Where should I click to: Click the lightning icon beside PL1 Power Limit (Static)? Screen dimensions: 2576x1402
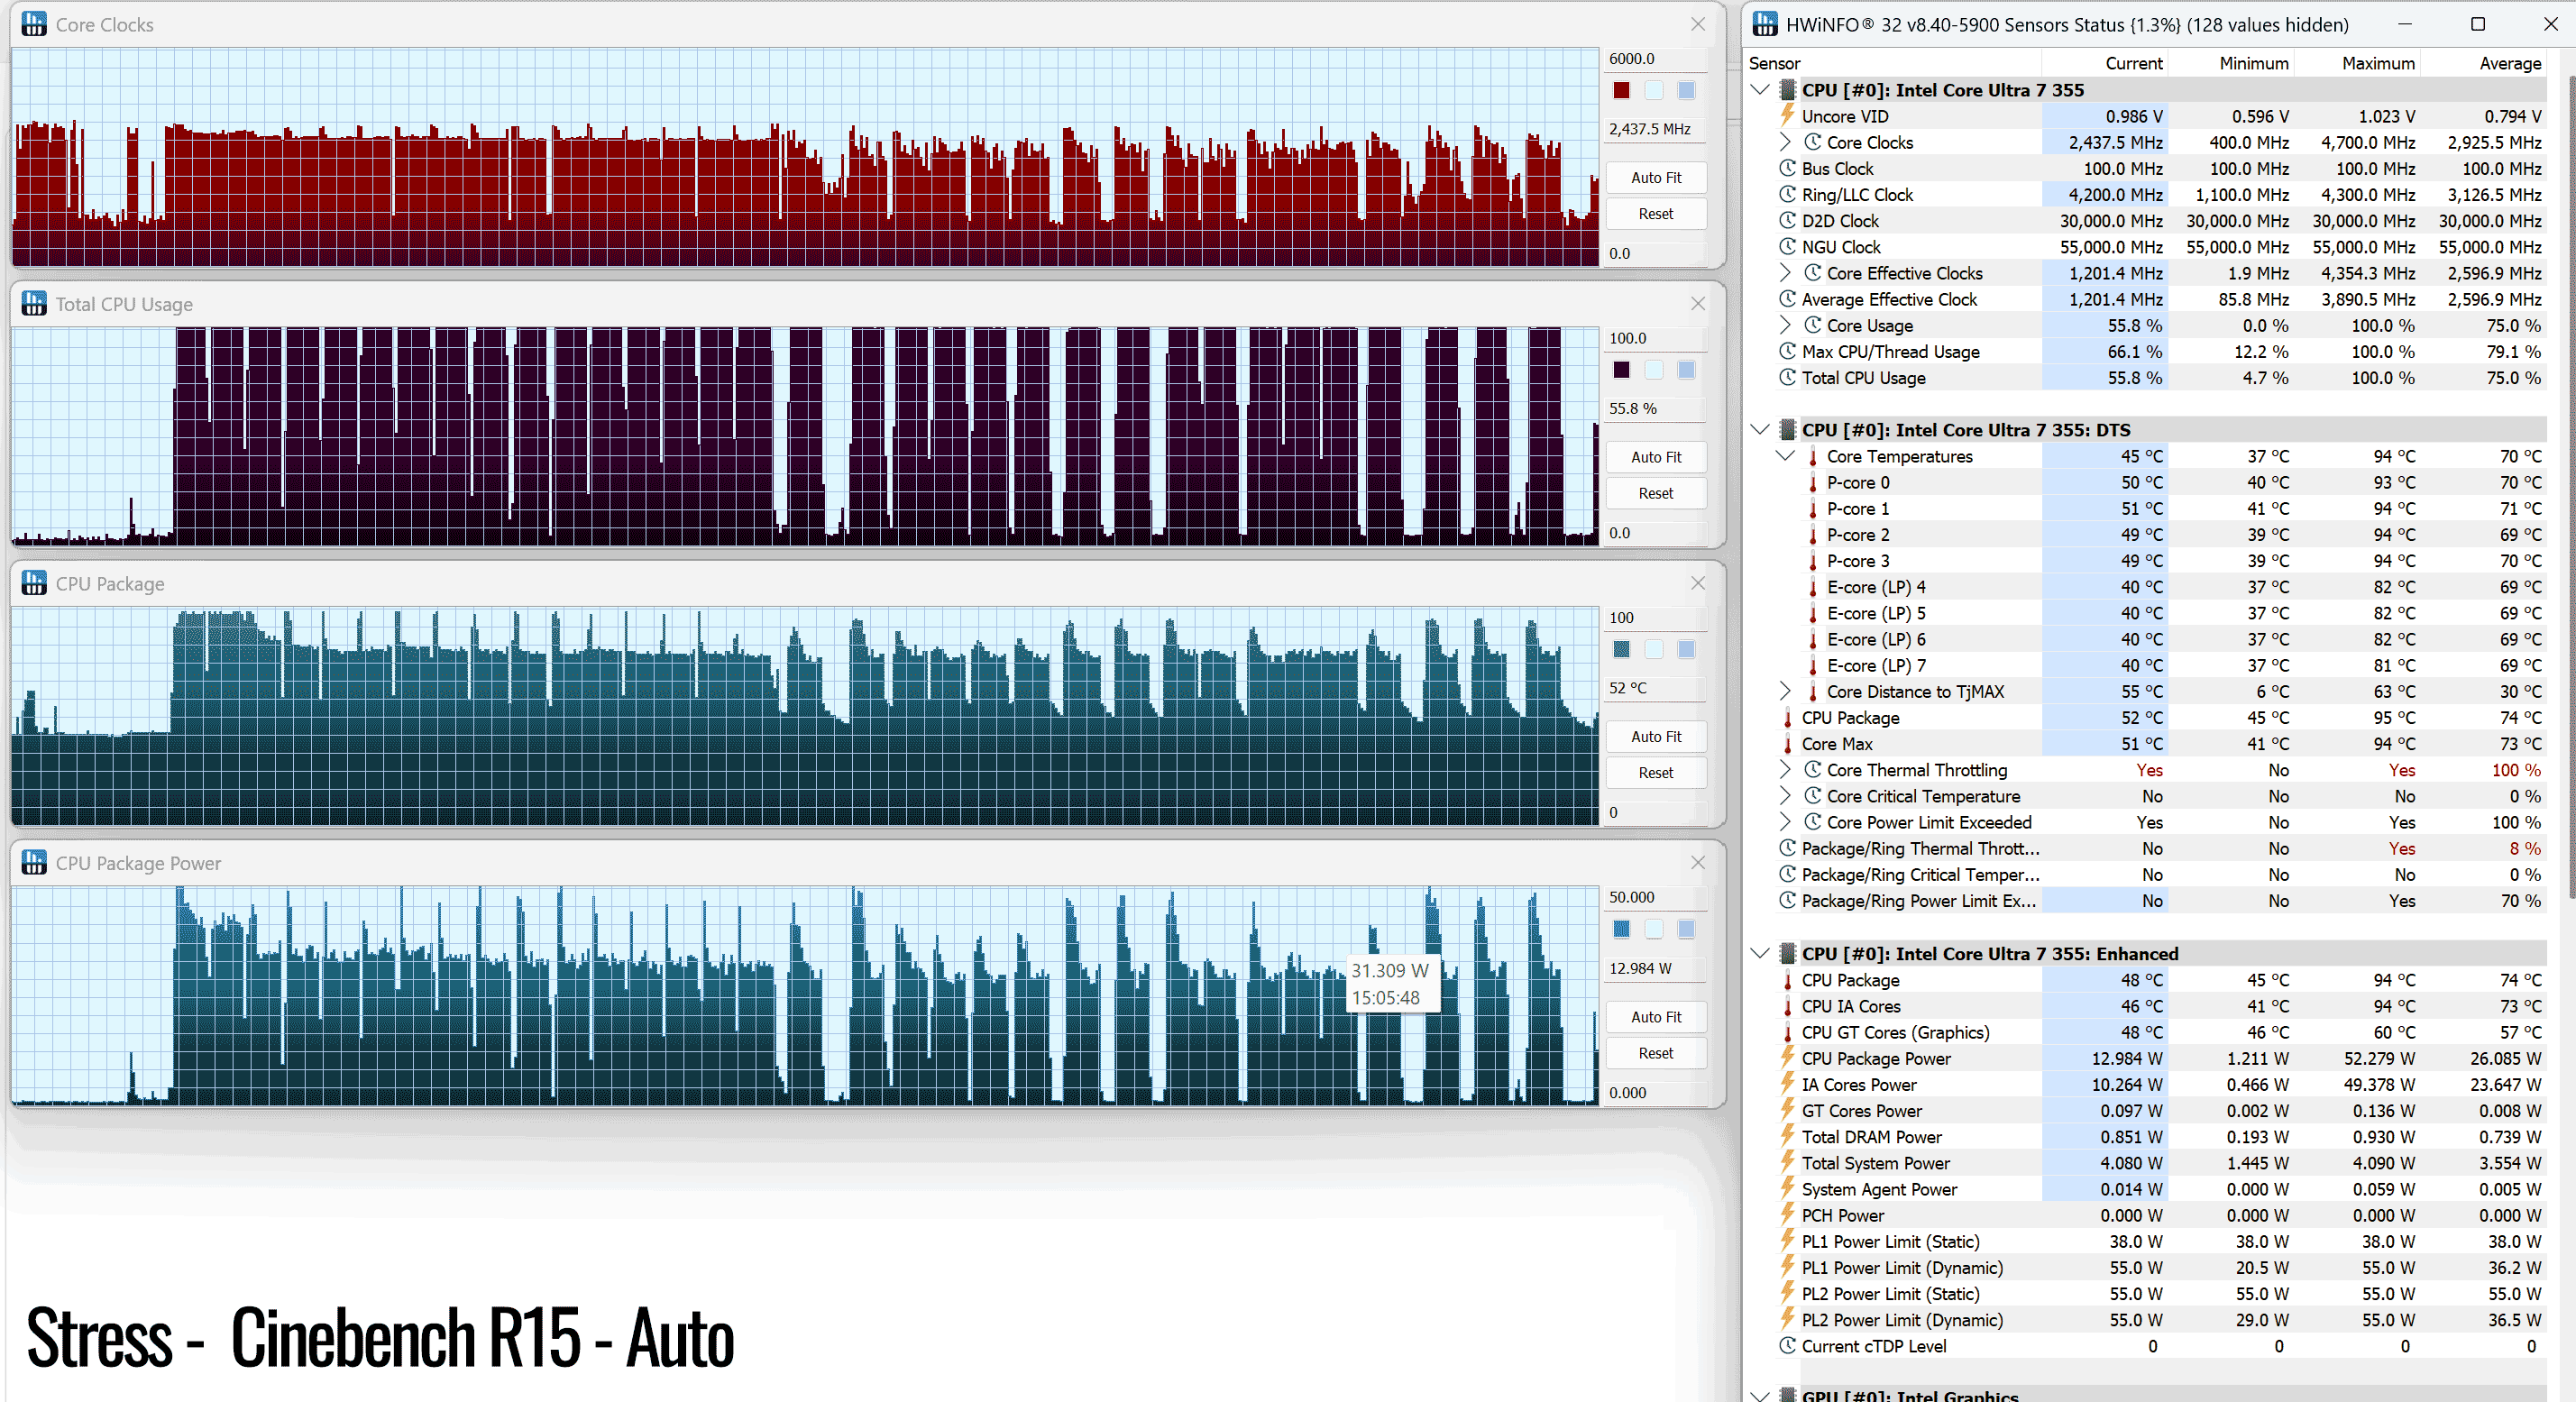[x=1787, y=1241]
